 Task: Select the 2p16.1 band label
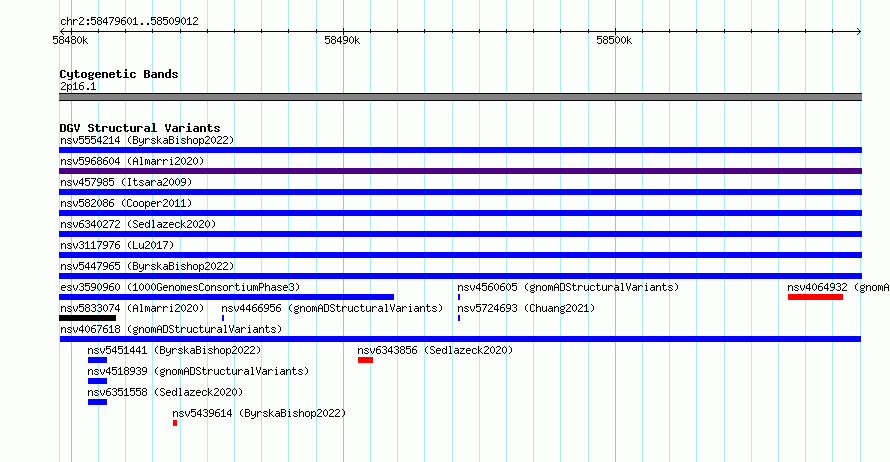pyautogui.click(x=78, y=86)
